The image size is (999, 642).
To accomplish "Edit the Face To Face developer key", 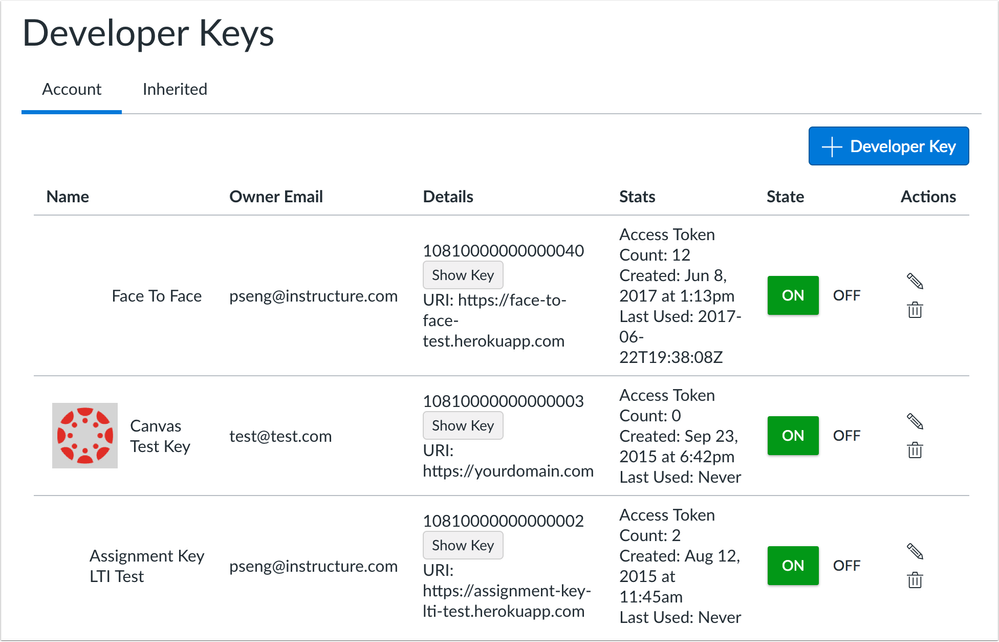I will point(914,281).
